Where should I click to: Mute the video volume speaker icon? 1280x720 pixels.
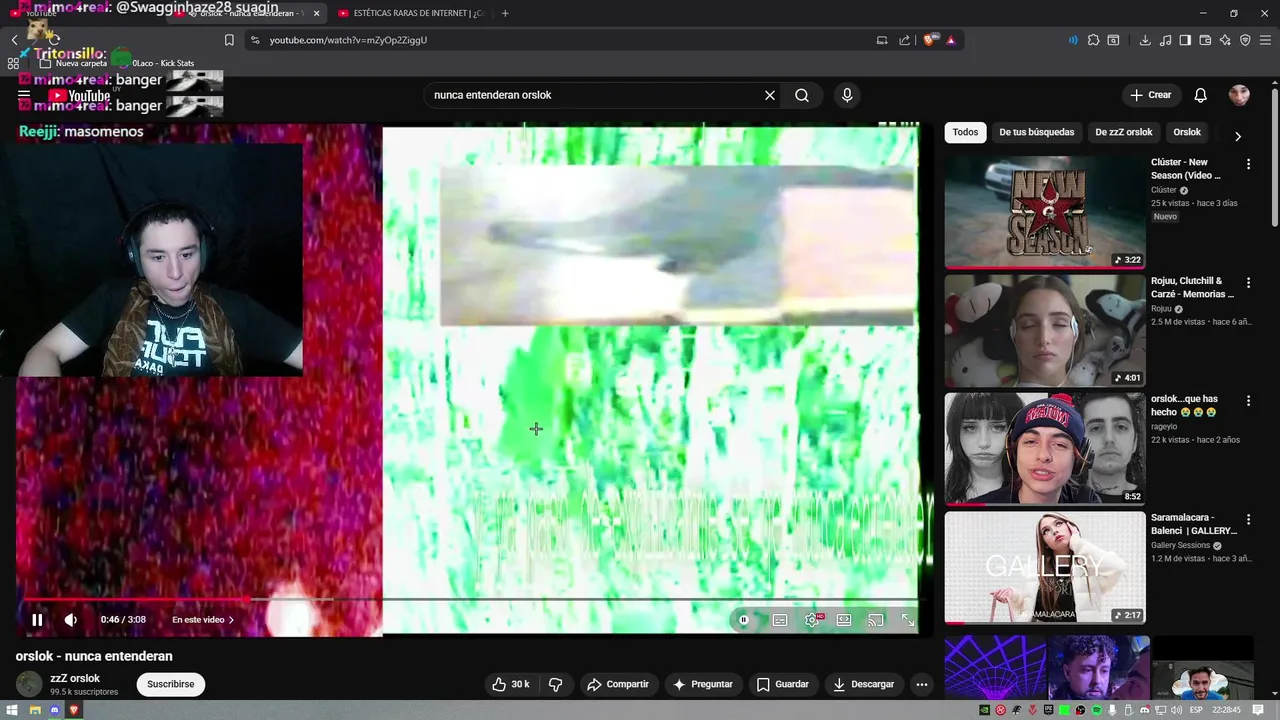[x=71, y=620]
